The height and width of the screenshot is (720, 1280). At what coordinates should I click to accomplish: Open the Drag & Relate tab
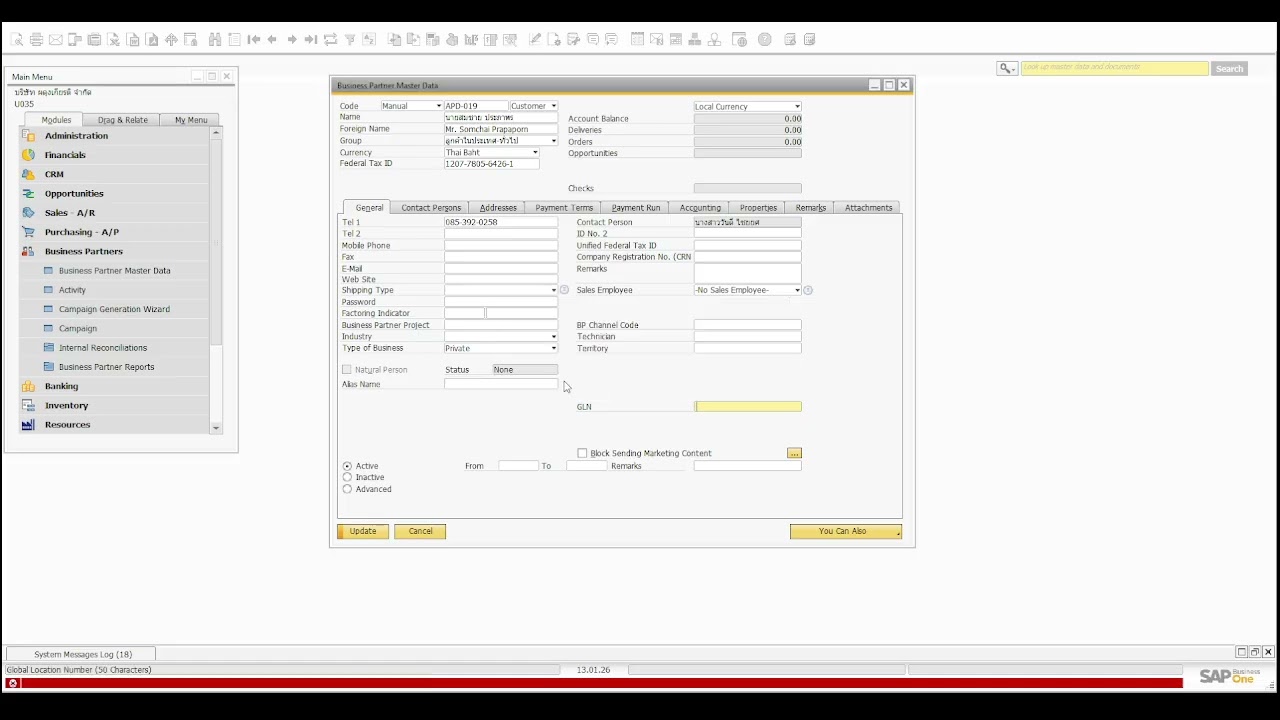click(x=123, y=120)
